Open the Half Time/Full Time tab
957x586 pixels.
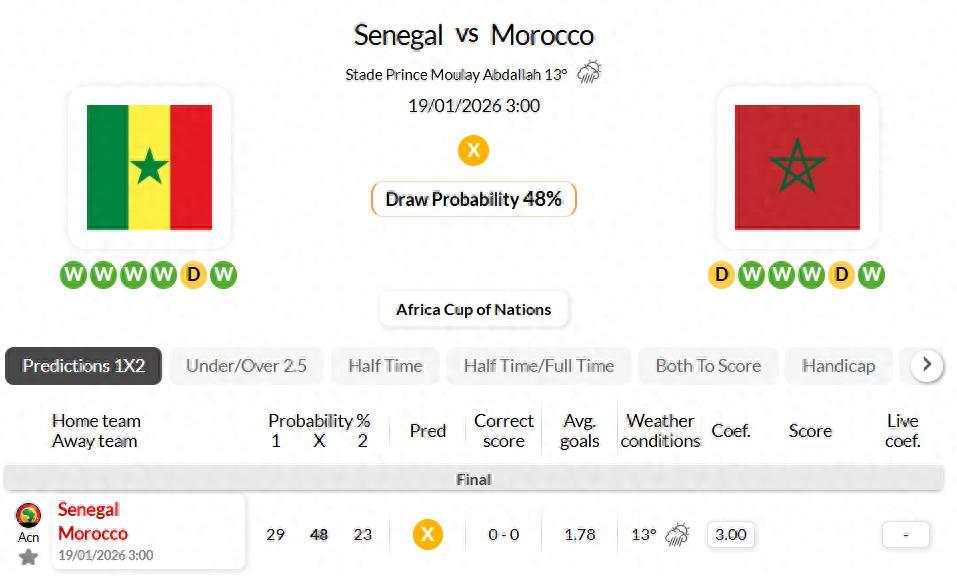[538, 366]
